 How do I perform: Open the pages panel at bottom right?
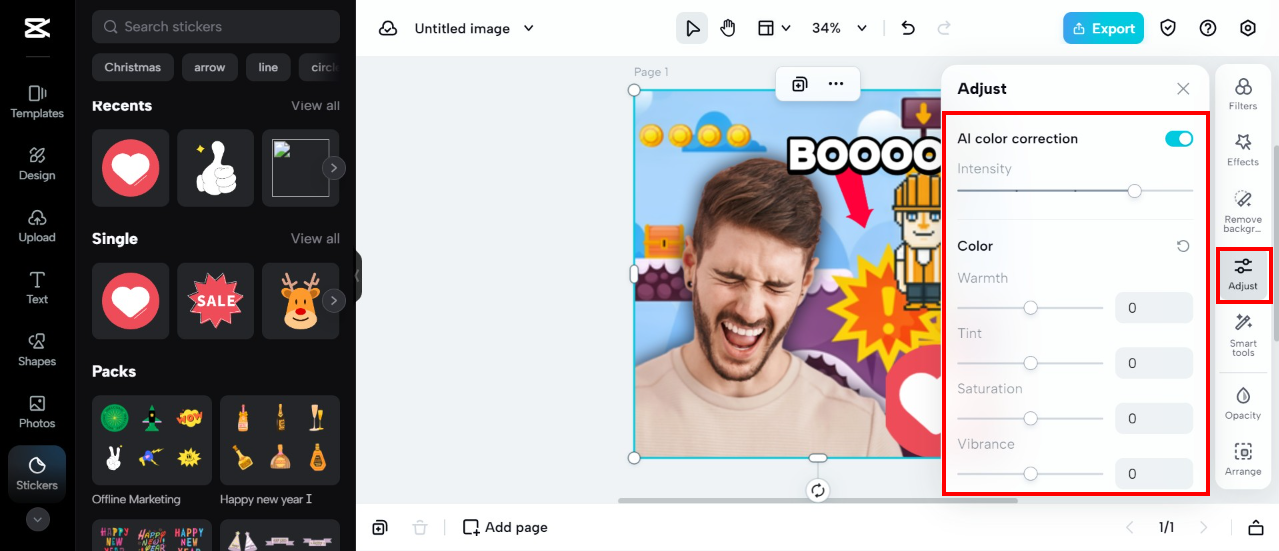click(1255, 527)
